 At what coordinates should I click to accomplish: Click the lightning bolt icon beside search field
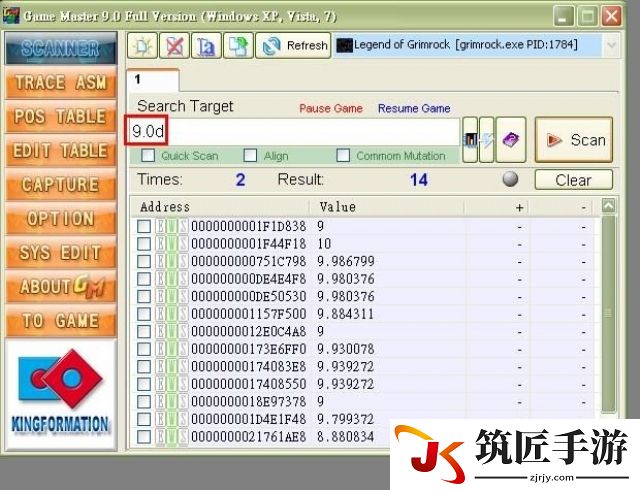487,140
